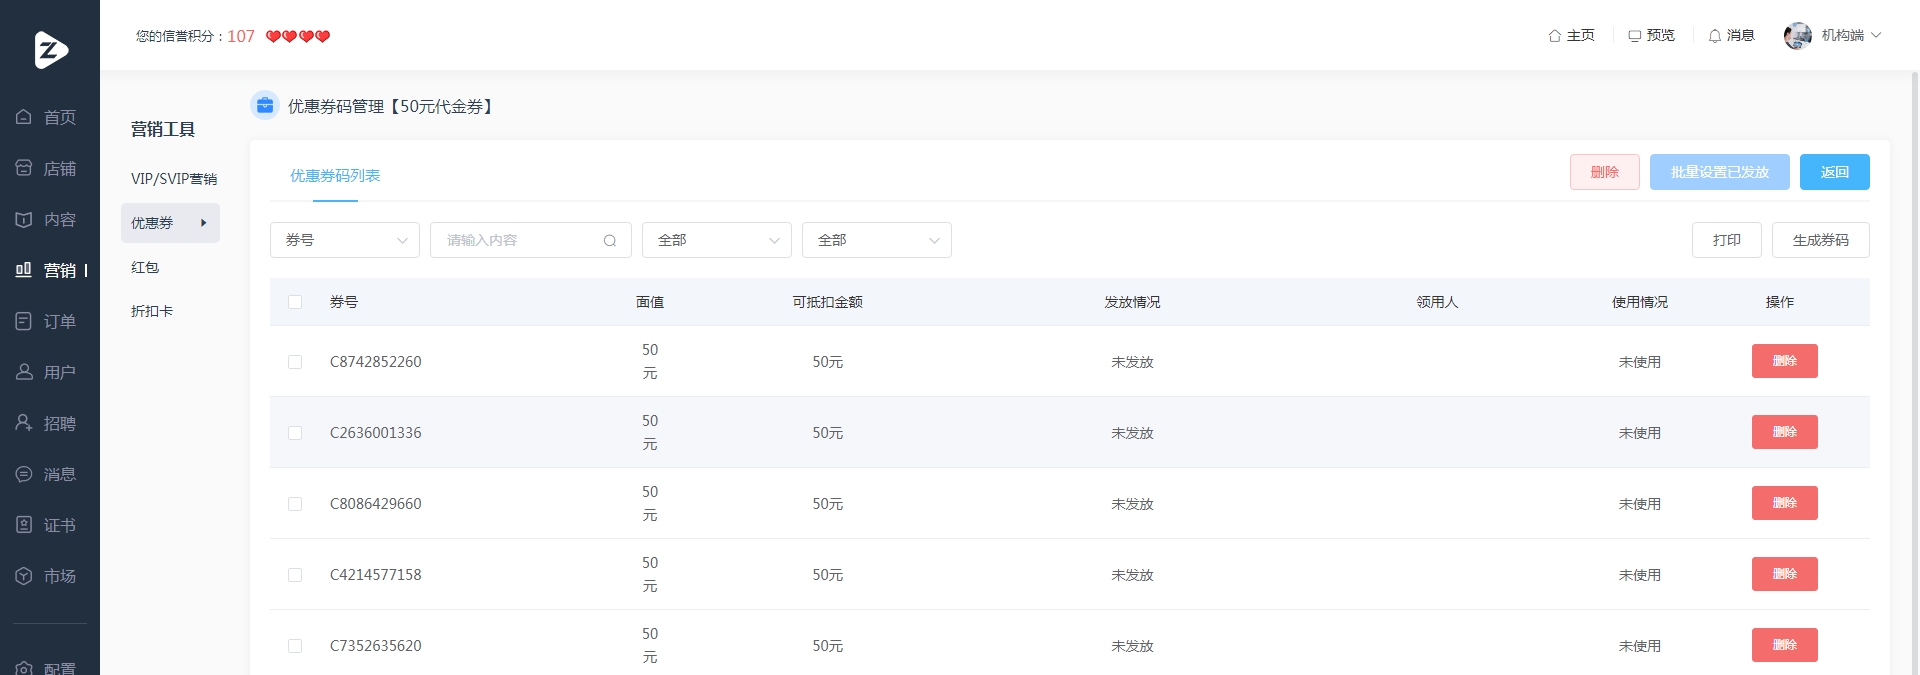
Task: Open the 店铺 shop icon in the sidebar
Action: point(24,168)
